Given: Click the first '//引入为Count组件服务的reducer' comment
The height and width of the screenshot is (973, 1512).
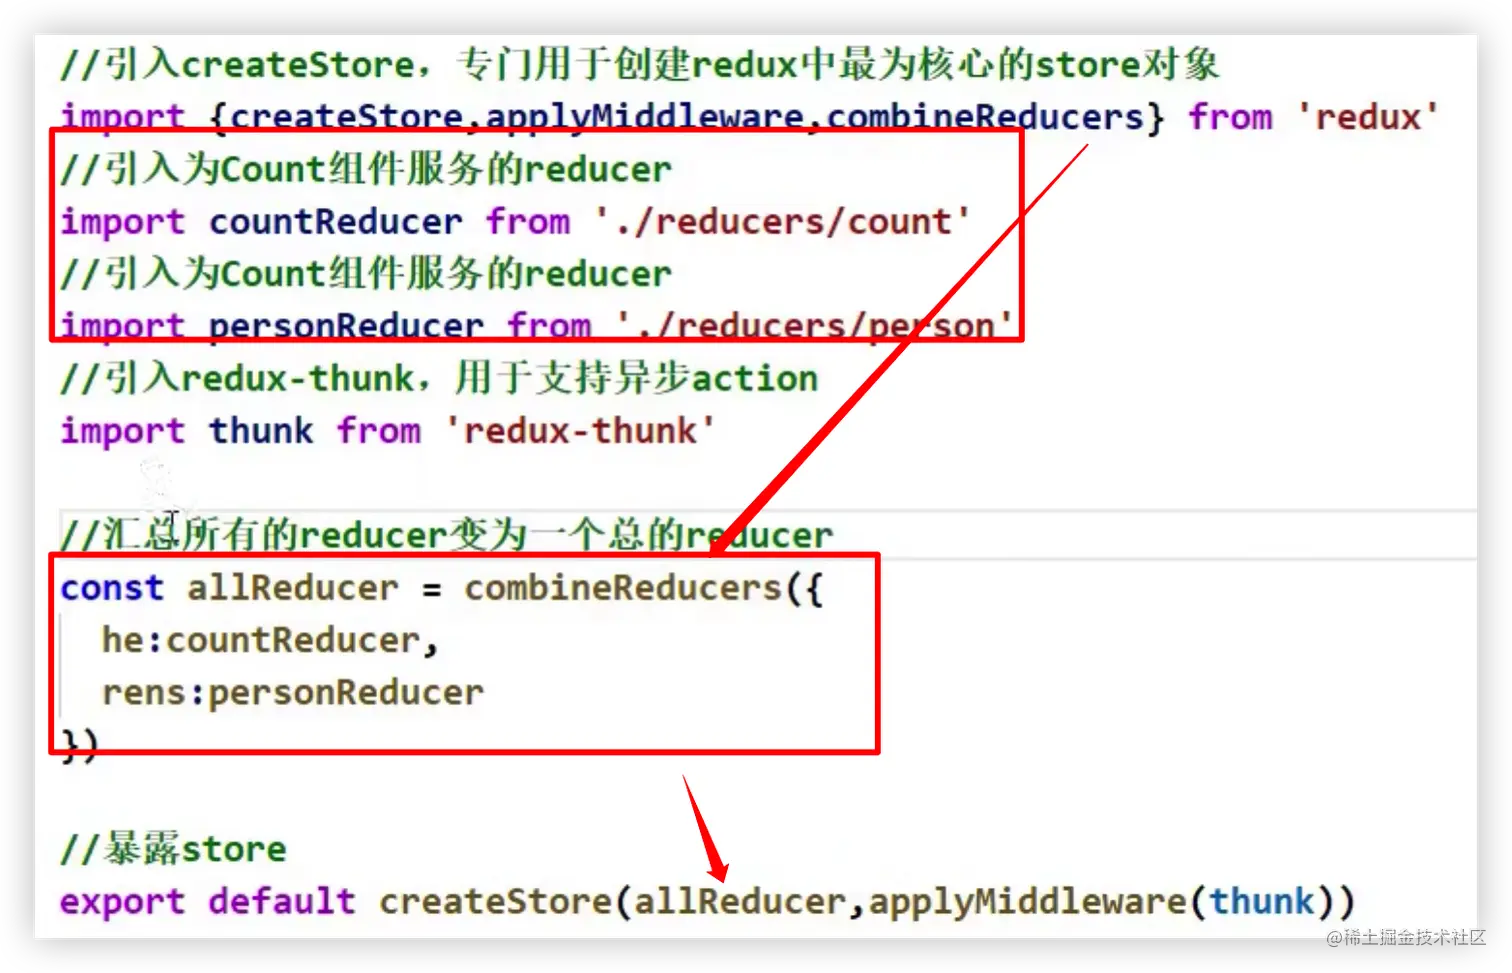Looking at the screenshot, I should [x=366, y=169].
